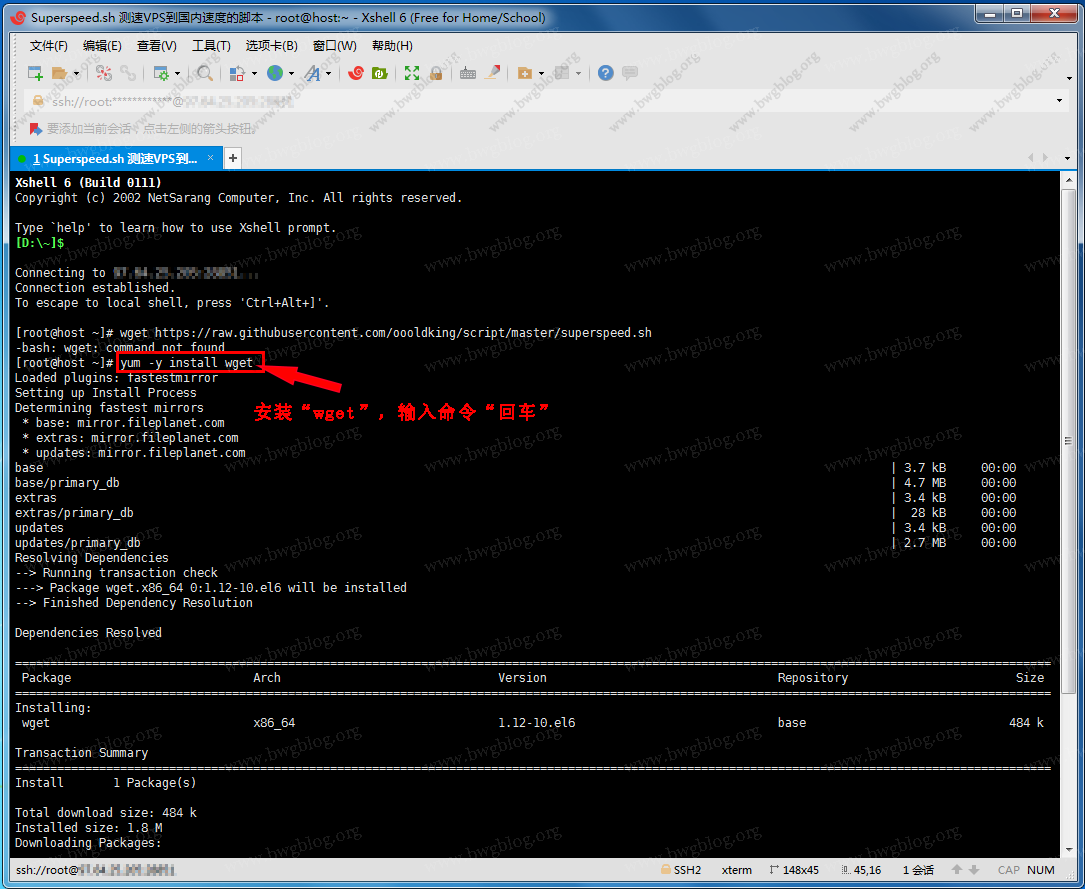
Task: Click the Lock screen padlock icon
Action: [x=436, y=73]
